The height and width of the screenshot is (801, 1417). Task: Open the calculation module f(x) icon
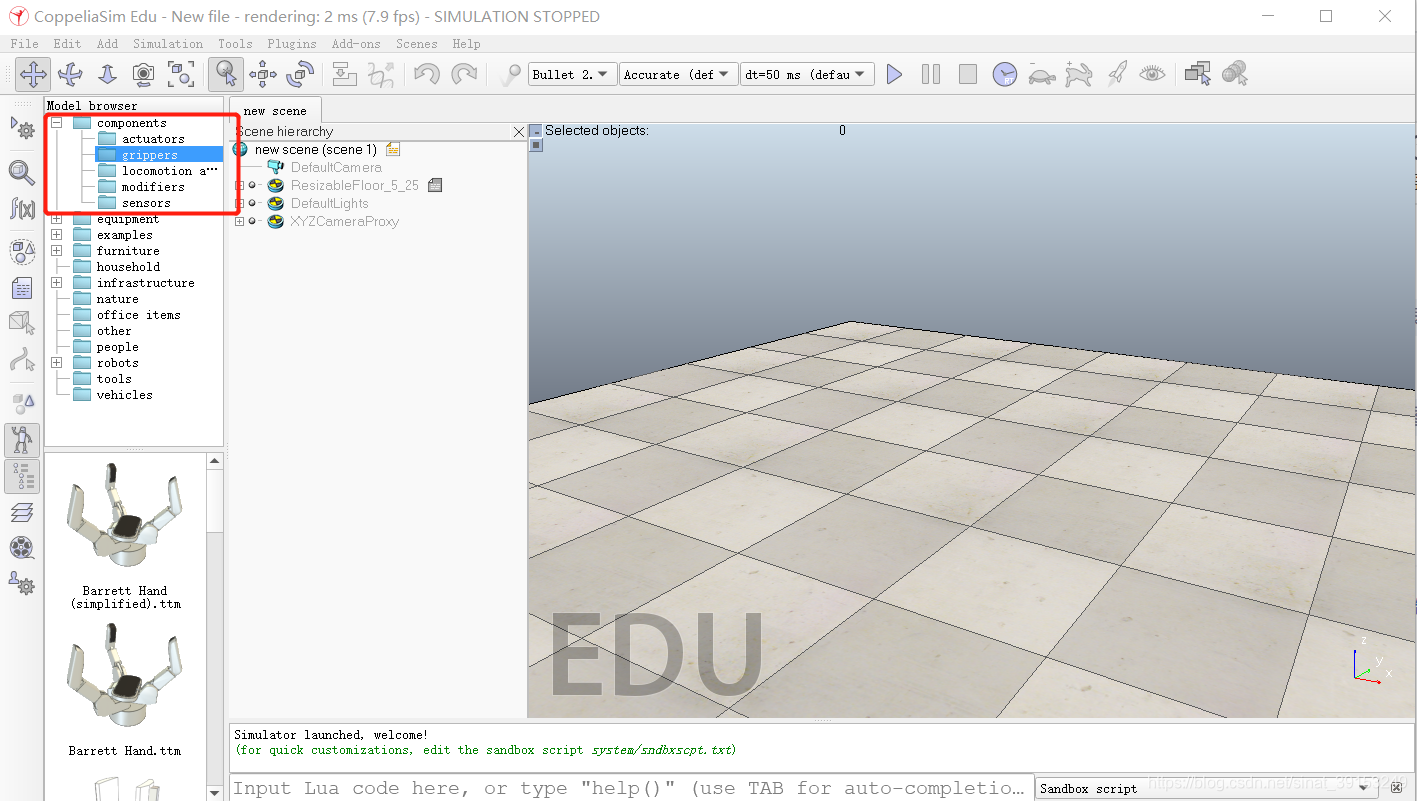(x=22, y=208)
